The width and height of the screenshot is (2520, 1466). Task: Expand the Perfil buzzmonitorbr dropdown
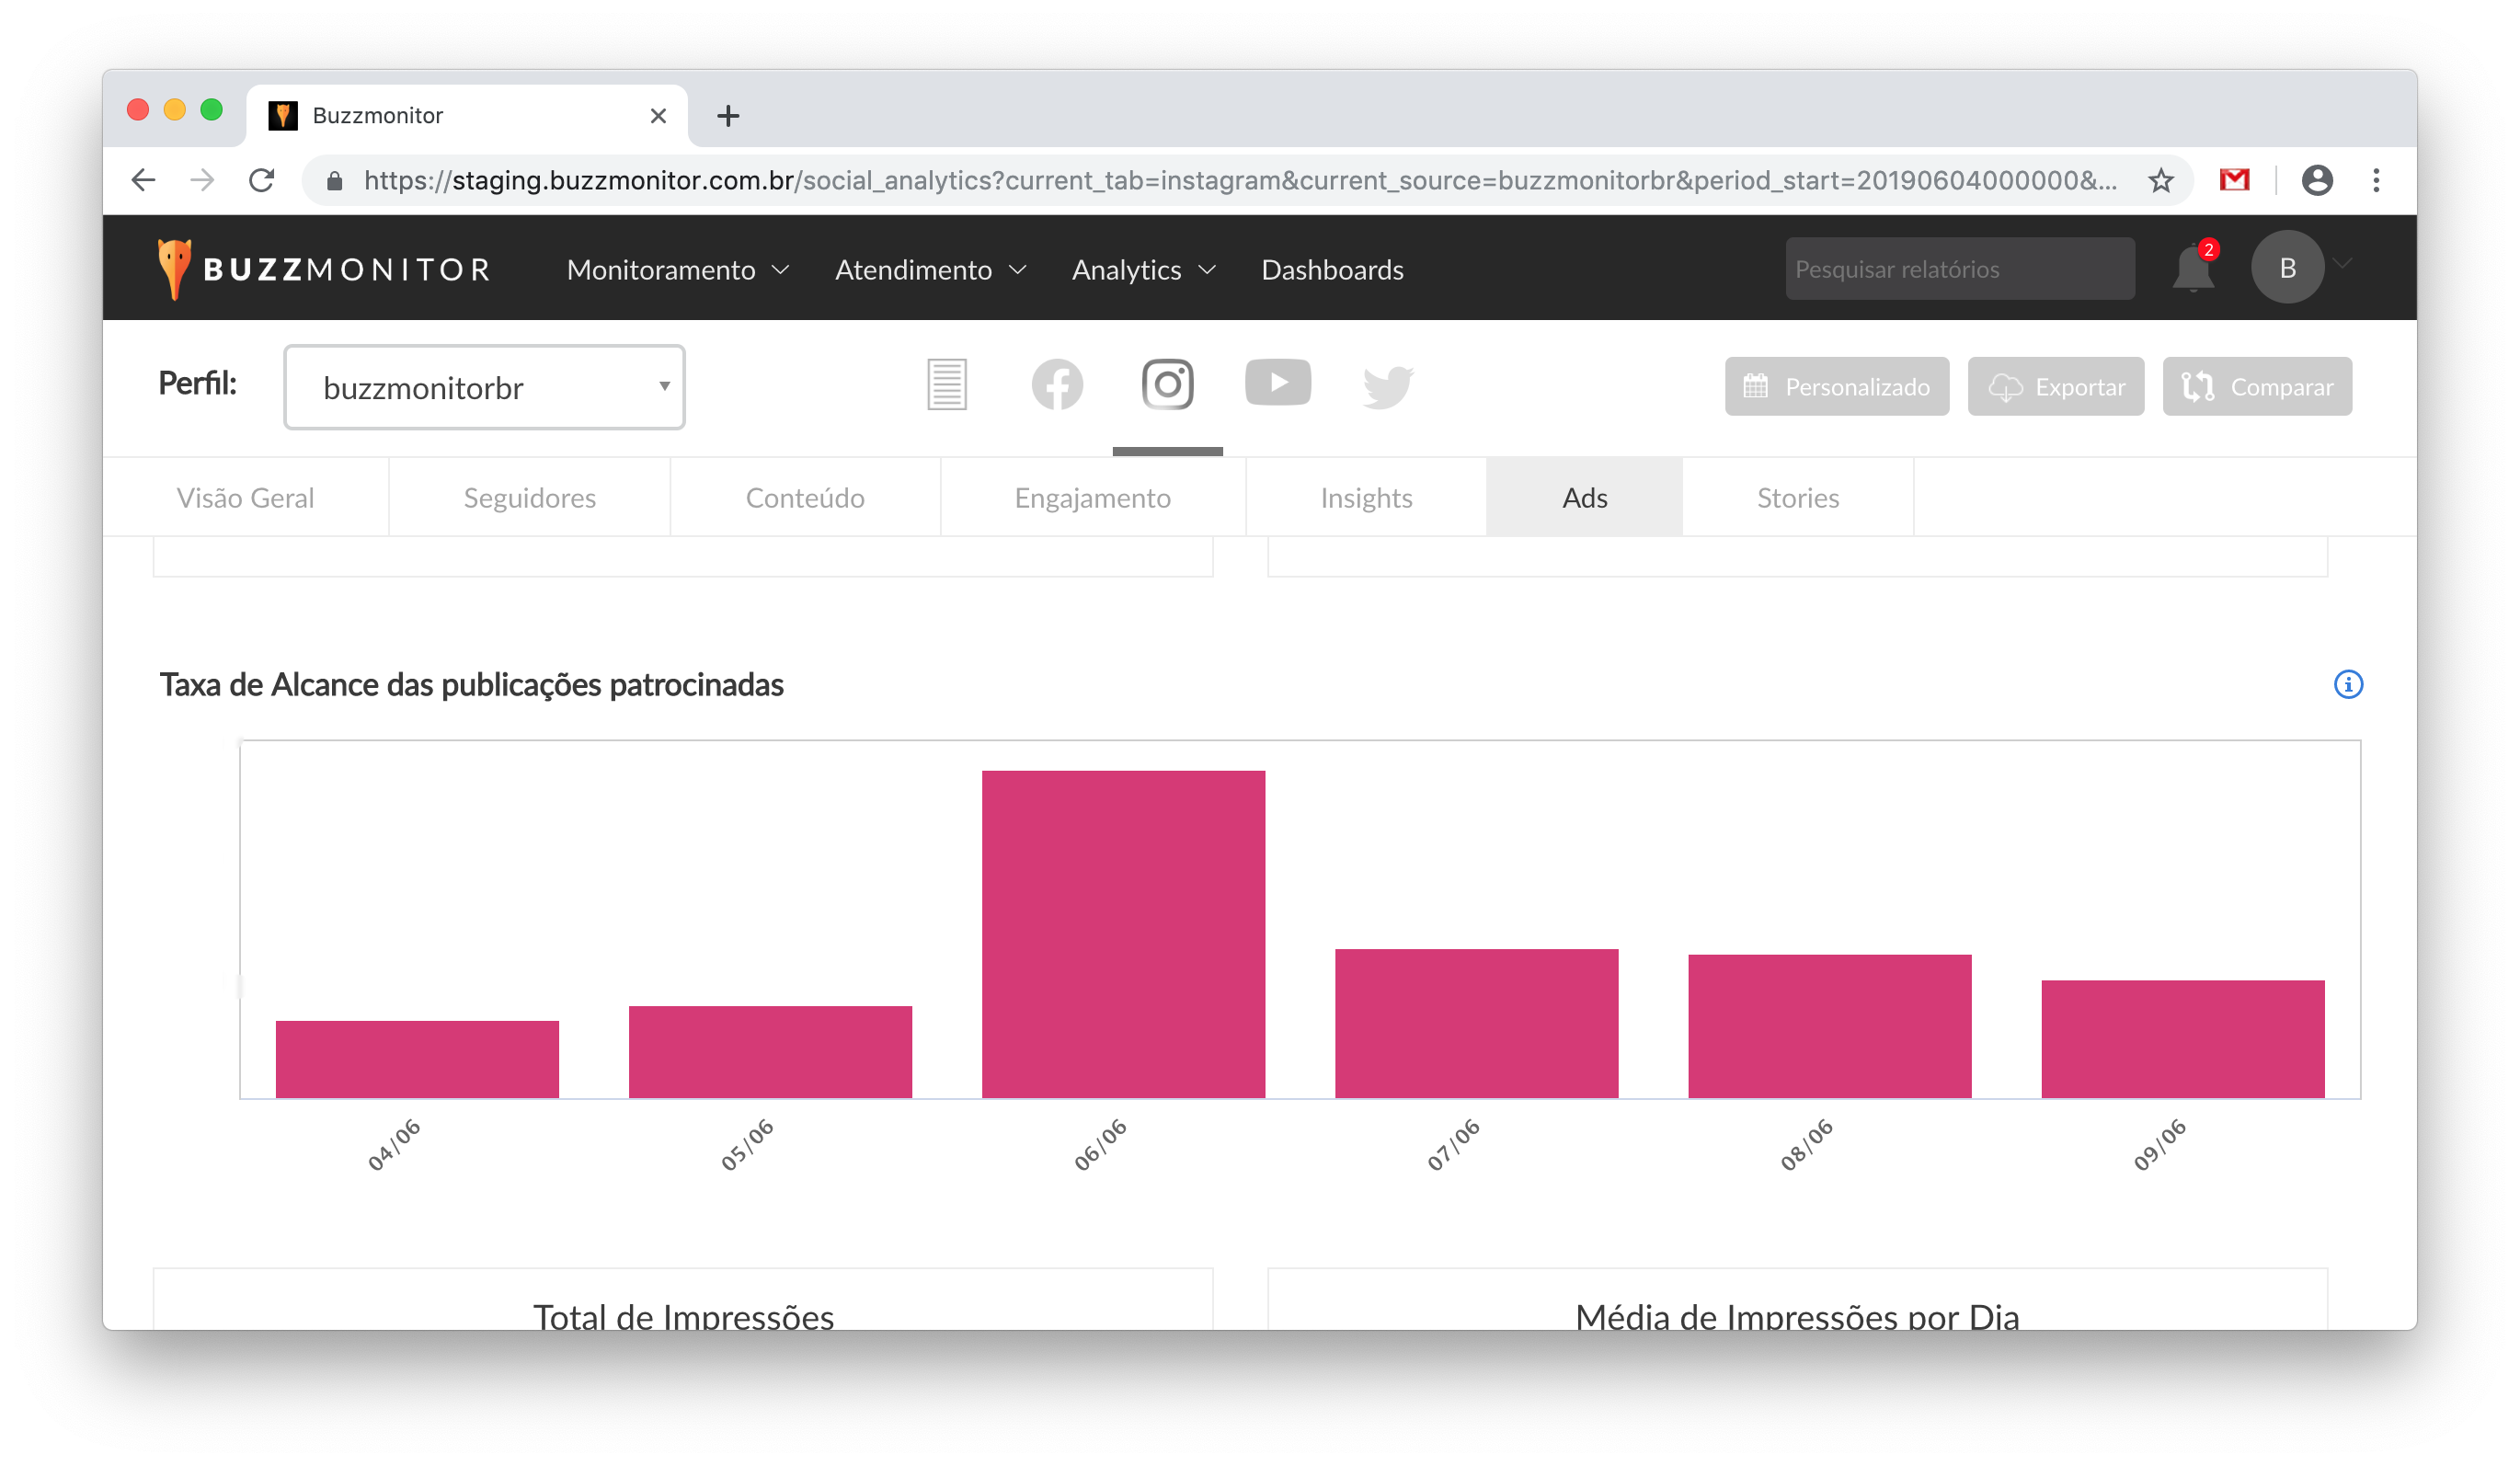tap(484, 388)
